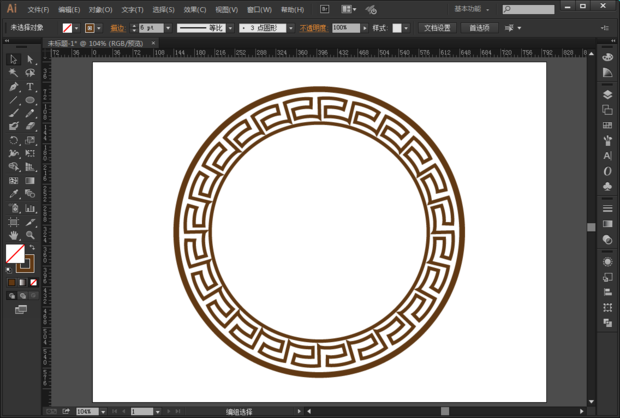The width and height of the screenshot is (620, 418).
Task: Select the Direct Selection tool
Action: (x=30, y=60)
